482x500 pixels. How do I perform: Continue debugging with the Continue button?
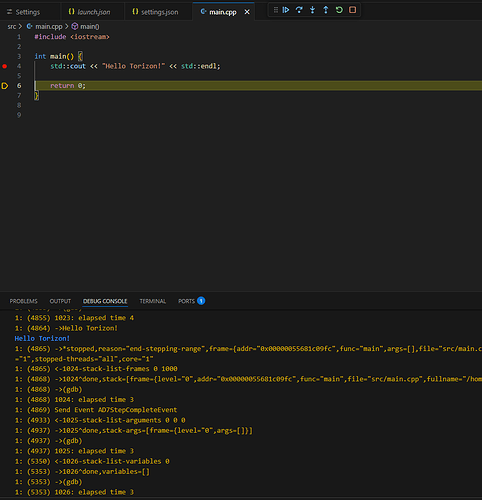[286, 10]
